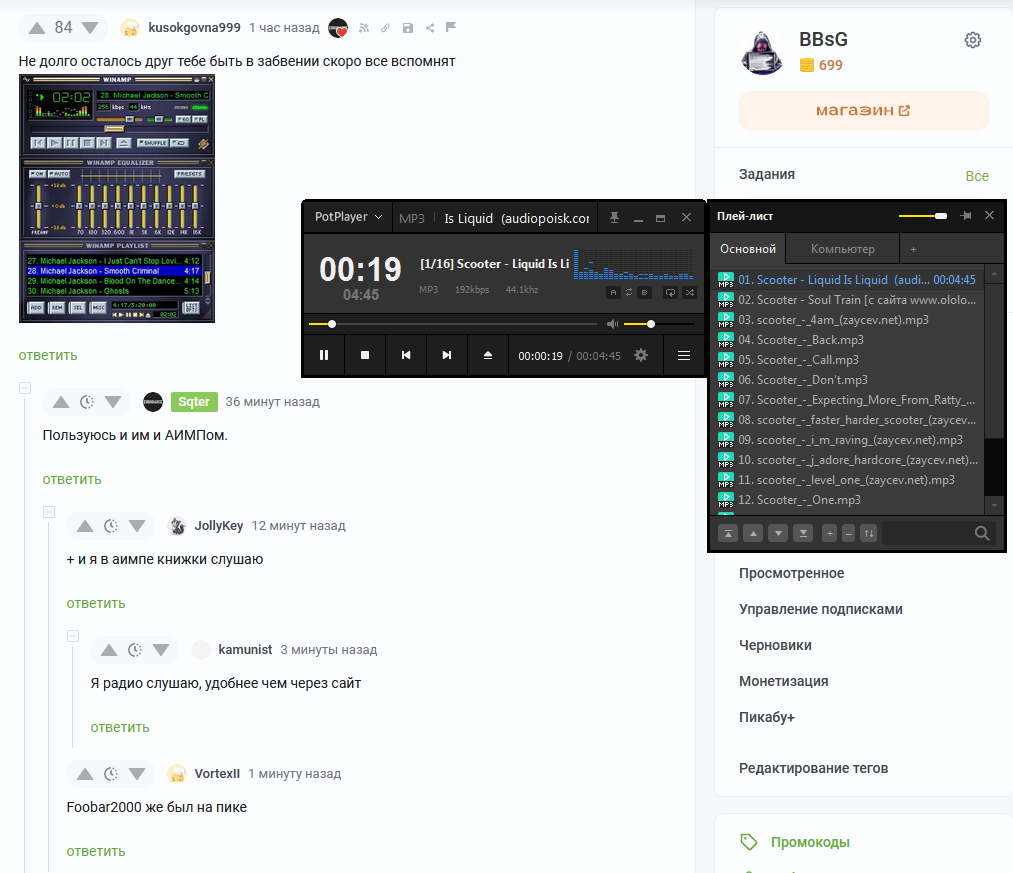Upvote VortexII's comment
The width and height of the screenshot is (1013, 873).
(85, 774)
